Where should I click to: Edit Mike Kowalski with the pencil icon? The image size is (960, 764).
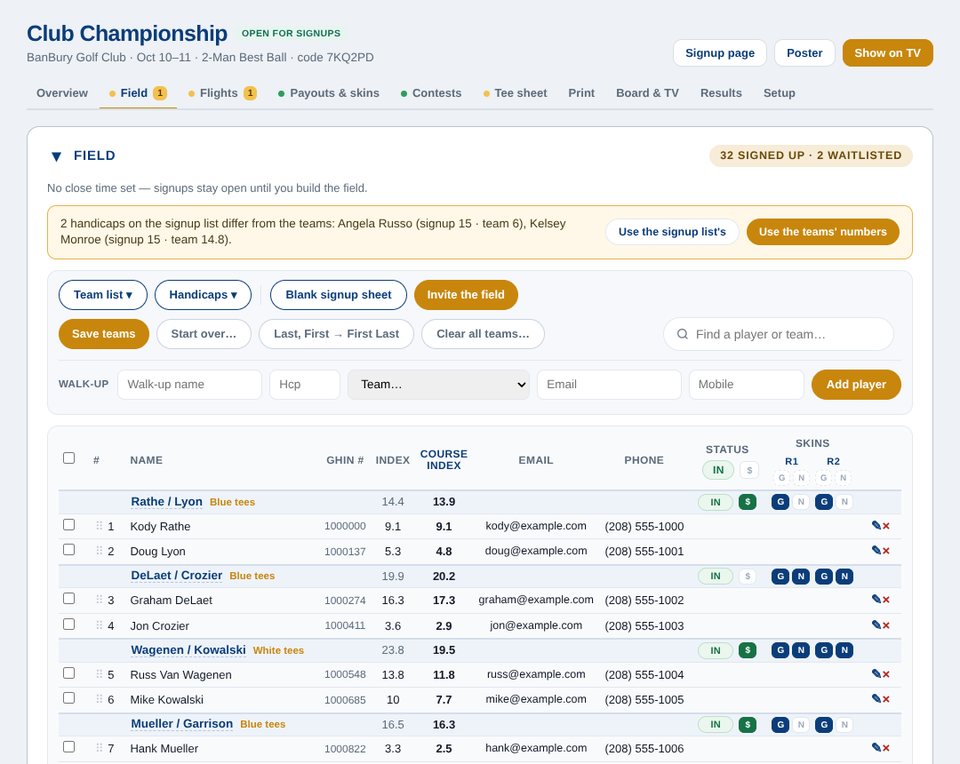(x=876, y=698)
